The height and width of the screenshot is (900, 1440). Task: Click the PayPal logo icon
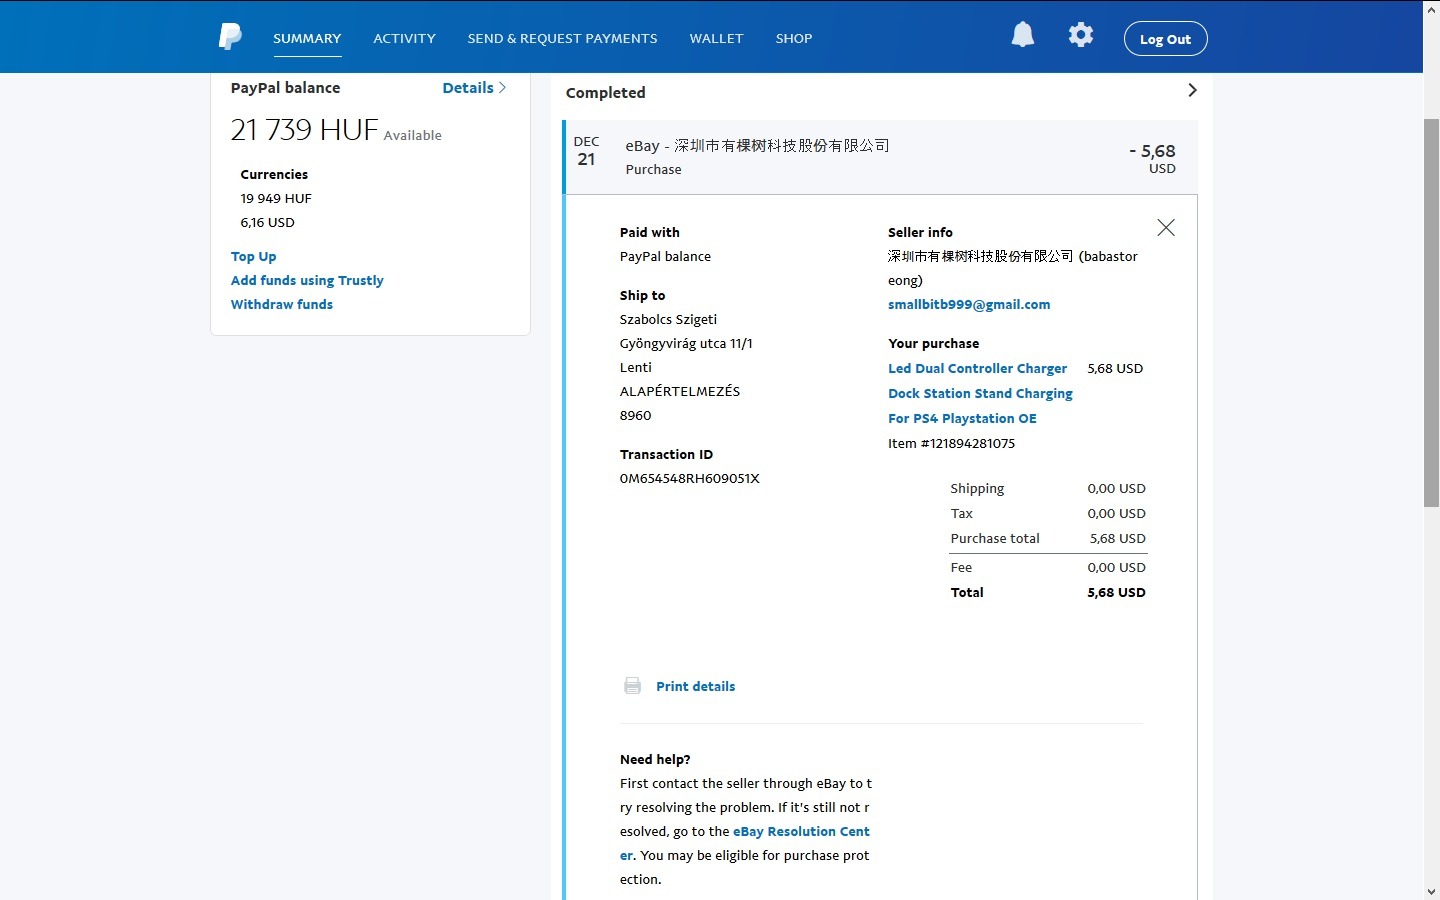(x=230, y=37)
